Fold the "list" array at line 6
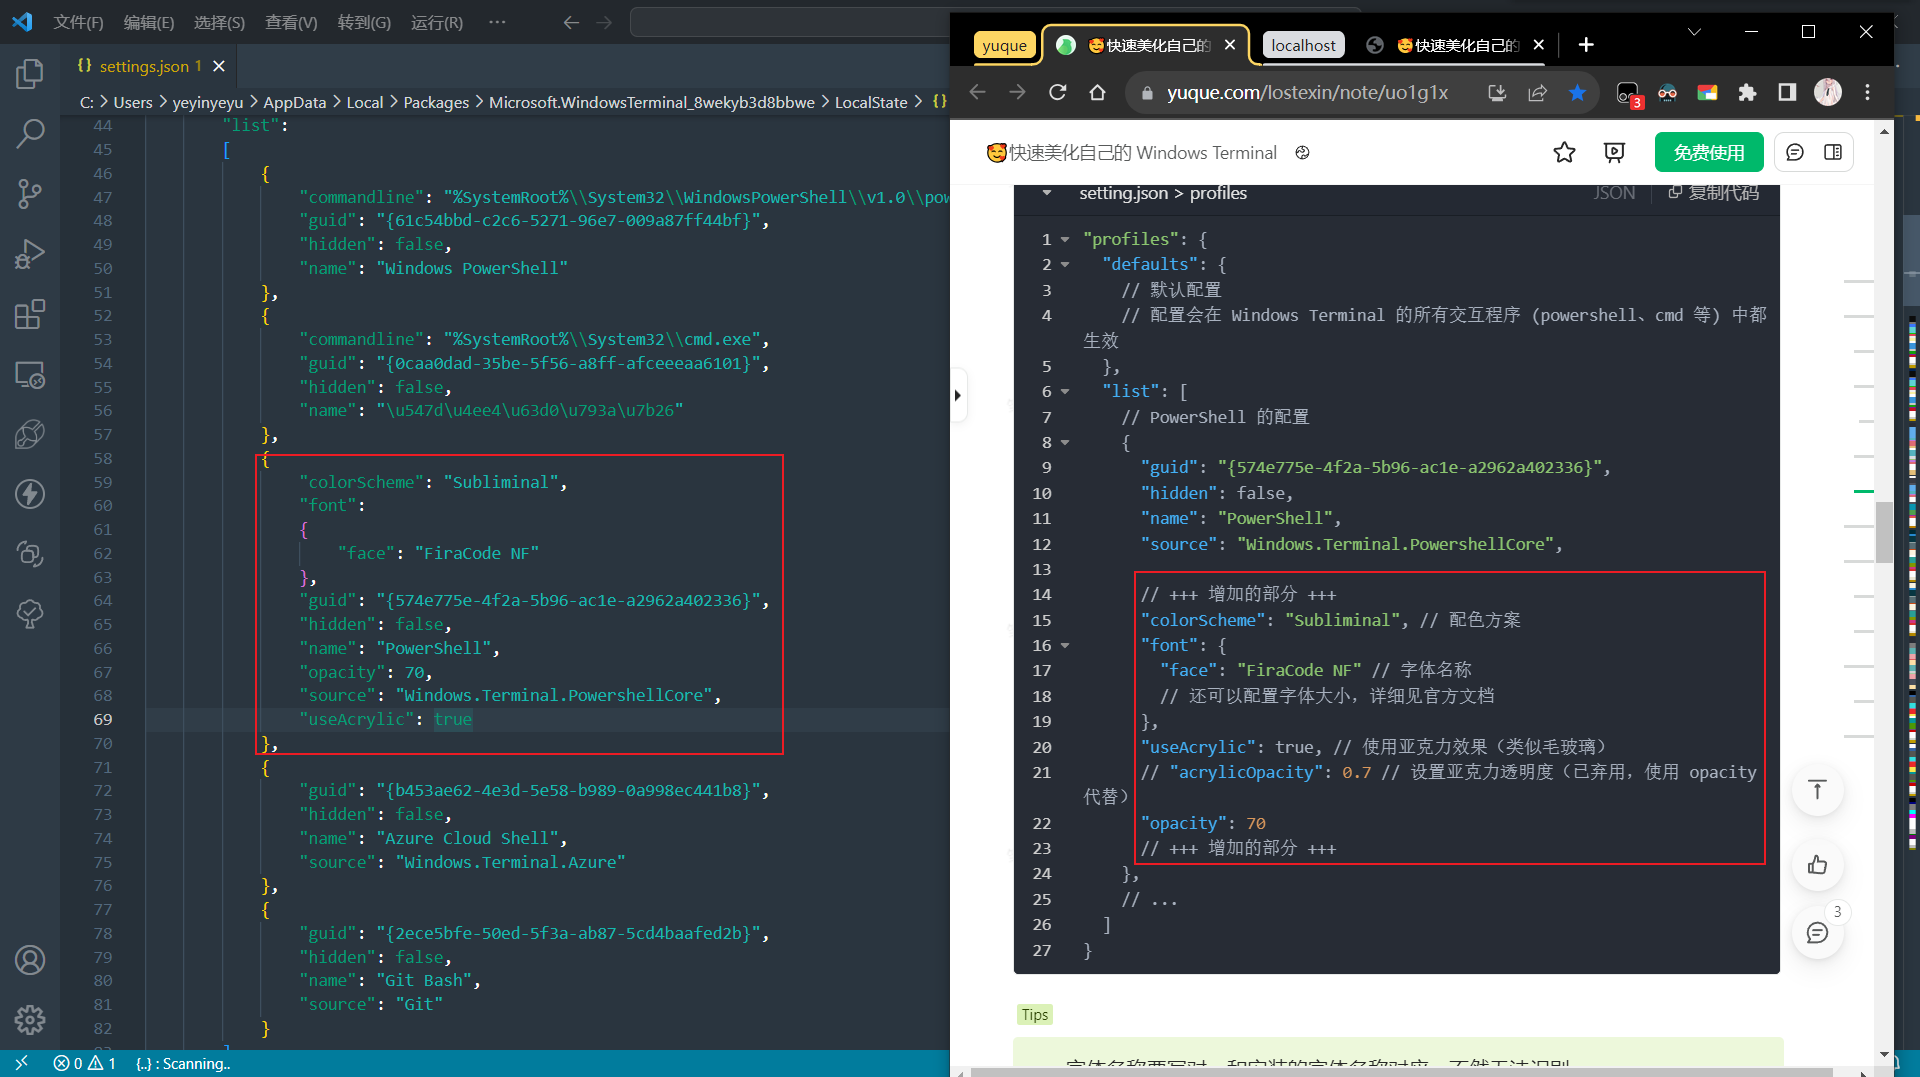This screenshot has width=1920, height=1077. 1066,392
